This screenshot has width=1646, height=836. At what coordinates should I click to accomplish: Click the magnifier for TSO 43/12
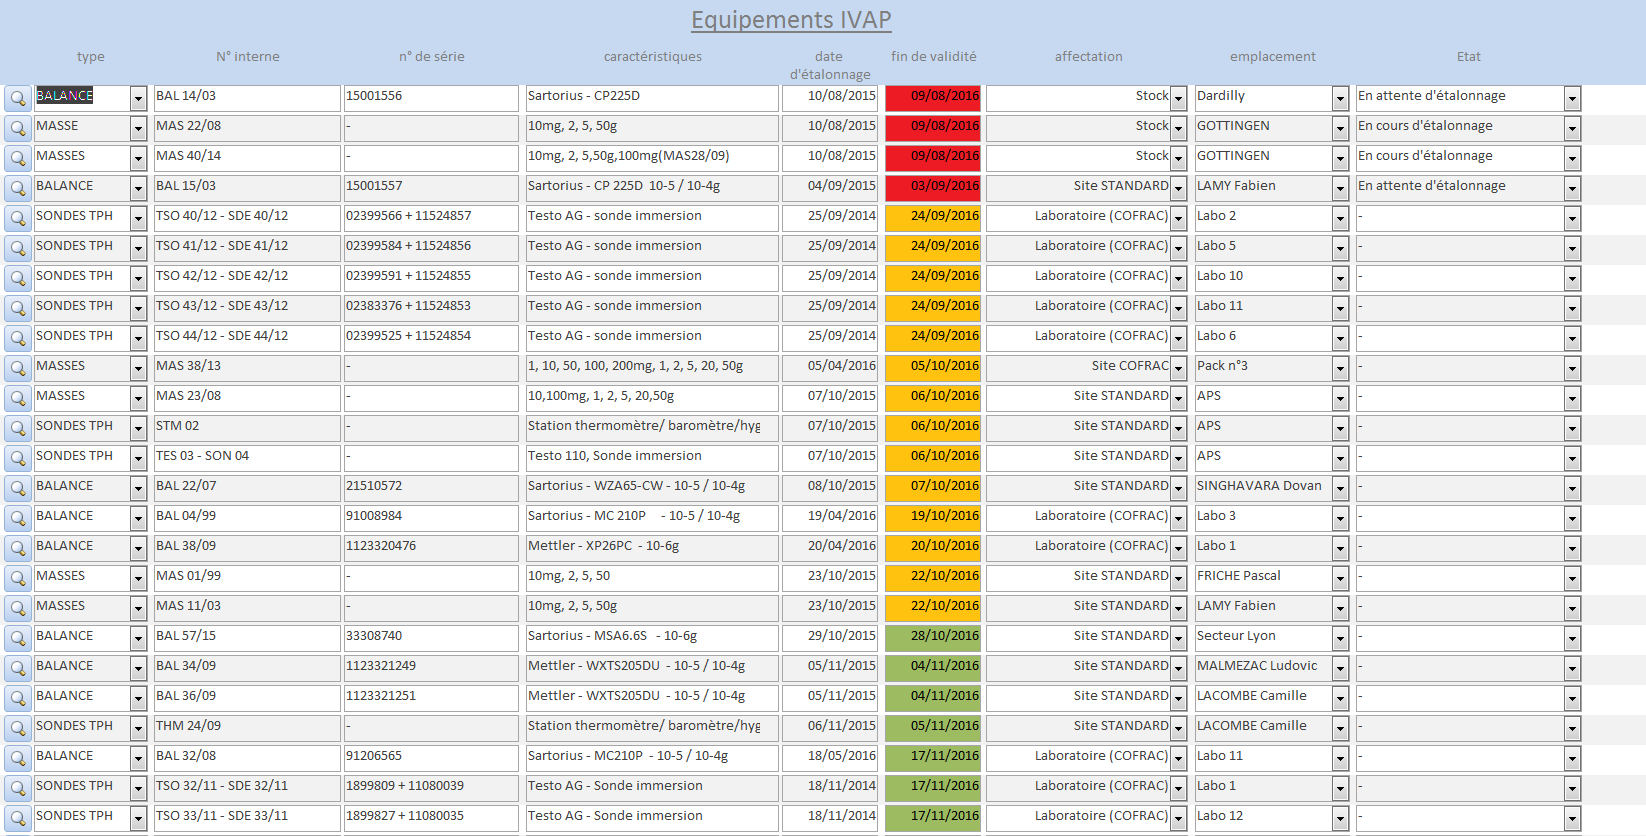17,308
